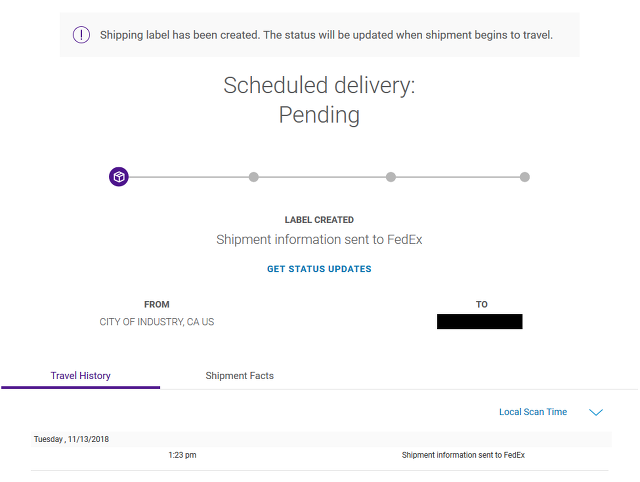Click the exclamation alert icon in banner

pyautogui.click(x=81, y=35)
